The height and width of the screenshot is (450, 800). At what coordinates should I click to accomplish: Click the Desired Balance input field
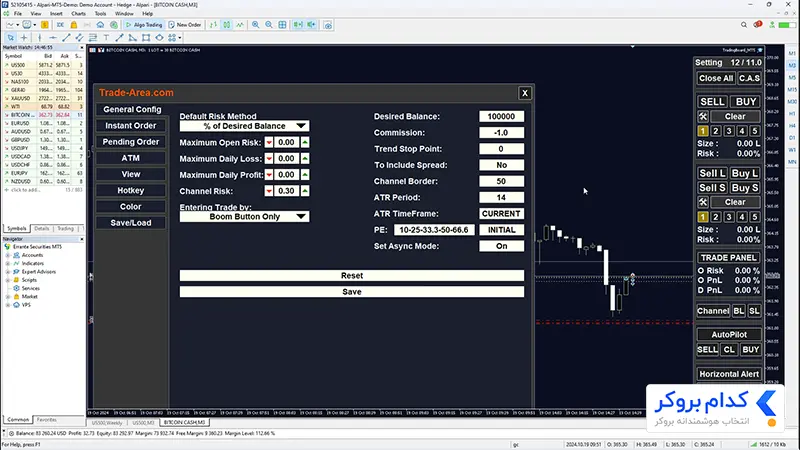[501, 116]
